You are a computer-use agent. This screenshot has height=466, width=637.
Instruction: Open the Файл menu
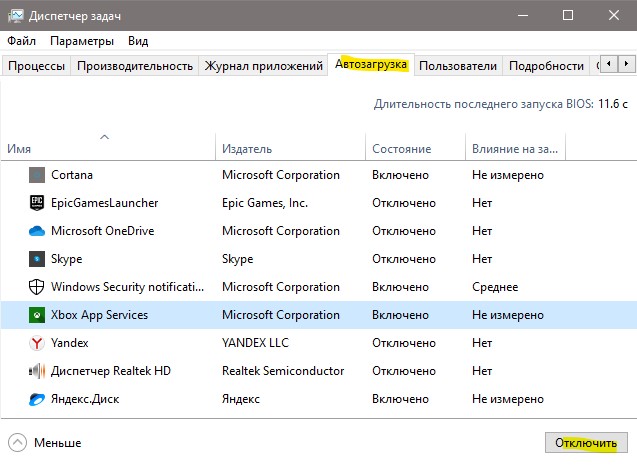22,41
